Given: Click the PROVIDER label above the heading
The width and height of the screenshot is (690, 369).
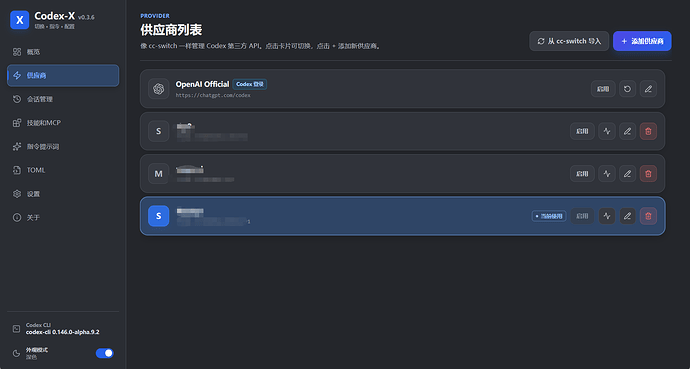Looking at the screenshot, I should [155, 16].
